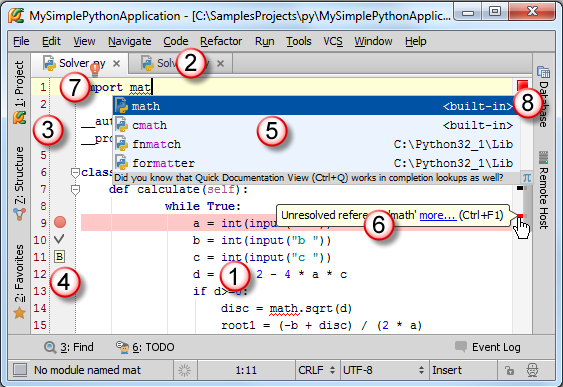Click the Structure diagram icon
Image resolution: width=563 pixels, height=387 pixels.
click(19, 214)
